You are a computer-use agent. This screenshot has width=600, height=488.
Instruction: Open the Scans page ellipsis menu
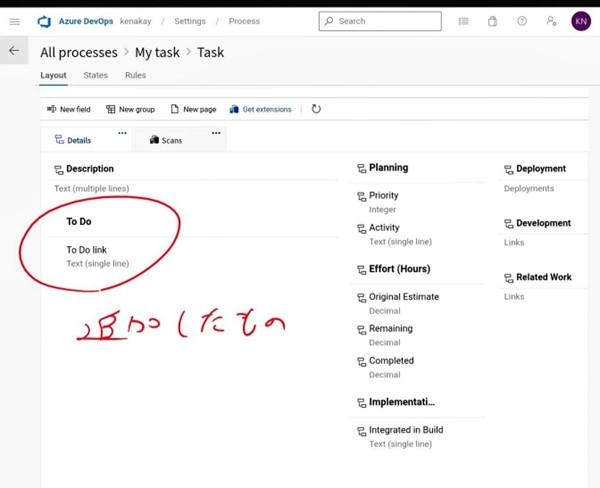pyautogui.click(x=216, y=133)
